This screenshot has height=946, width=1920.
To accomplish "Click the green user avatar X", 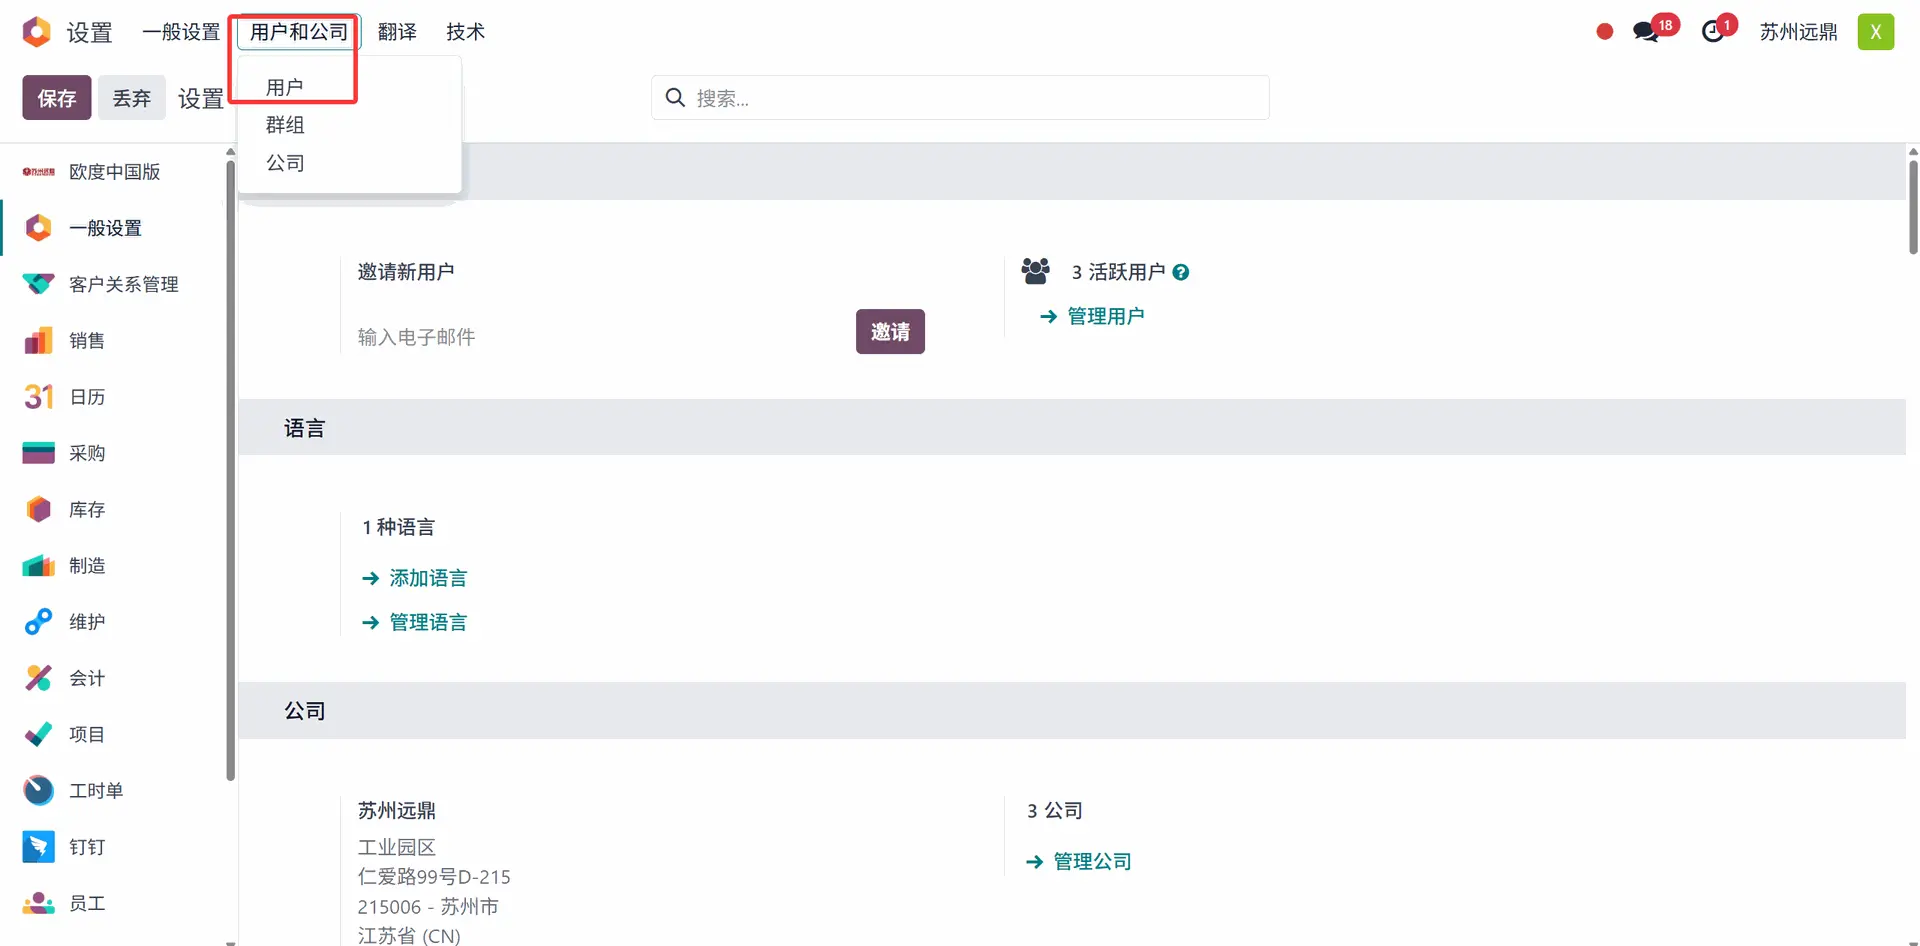I will (x=1875, y=32).
